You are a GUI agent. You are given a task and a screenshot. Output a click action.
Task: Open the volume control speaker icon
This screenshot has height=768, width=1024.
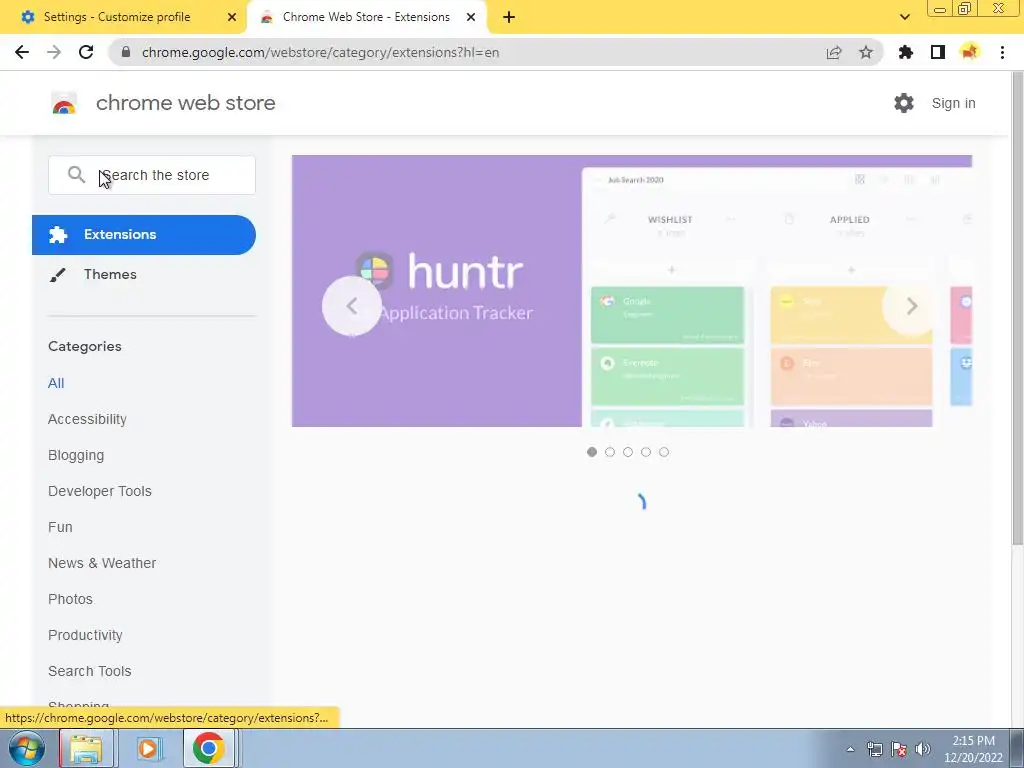pos(923,749)
